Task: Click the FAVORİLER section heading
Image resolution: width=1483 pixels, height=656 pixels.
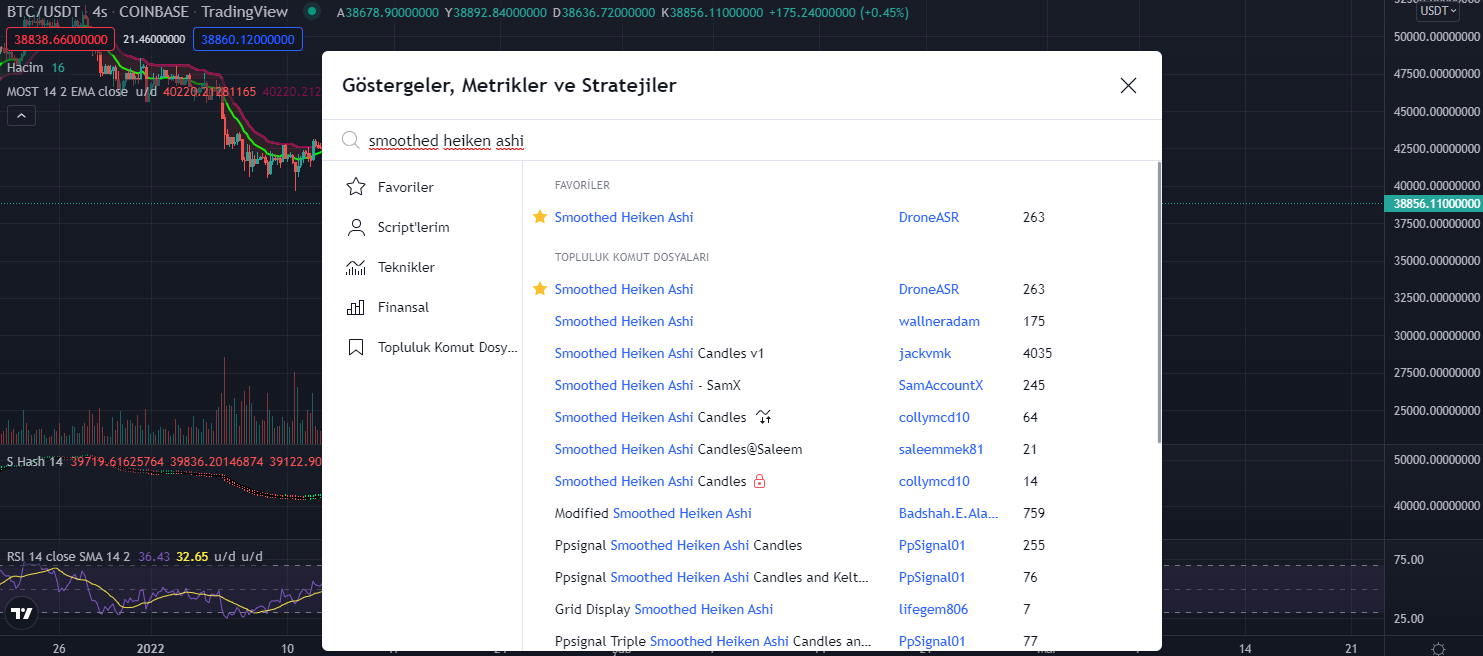Action: (582, 185)
